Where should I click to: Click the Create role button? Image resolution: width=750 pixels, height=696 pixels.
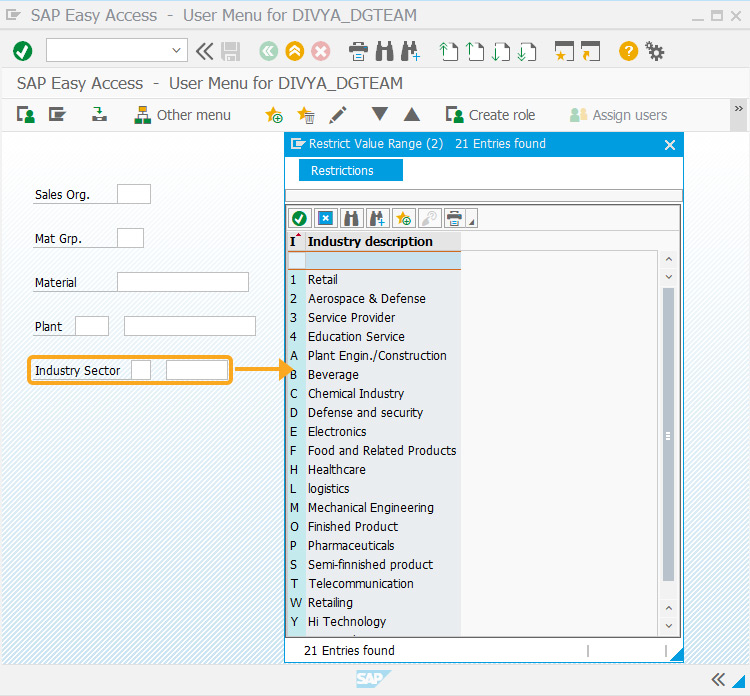pos(490,115)
